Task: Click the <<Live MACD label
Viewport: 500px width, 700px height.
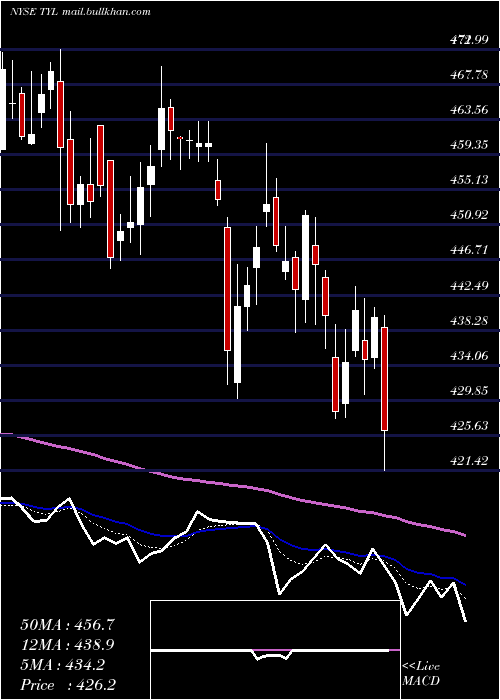Action: [421, 674]
